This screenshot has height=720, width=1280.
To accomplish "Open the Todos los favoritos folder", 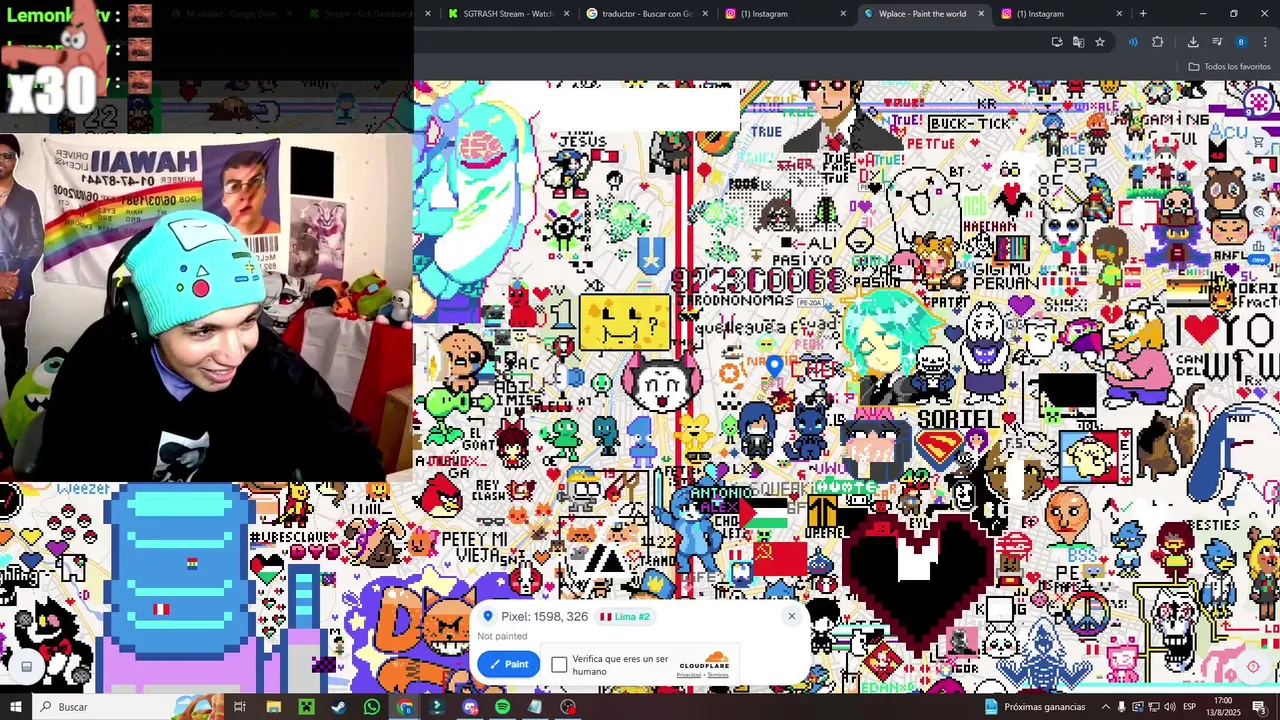I will pyautogui.click(x=1229, y=67).
